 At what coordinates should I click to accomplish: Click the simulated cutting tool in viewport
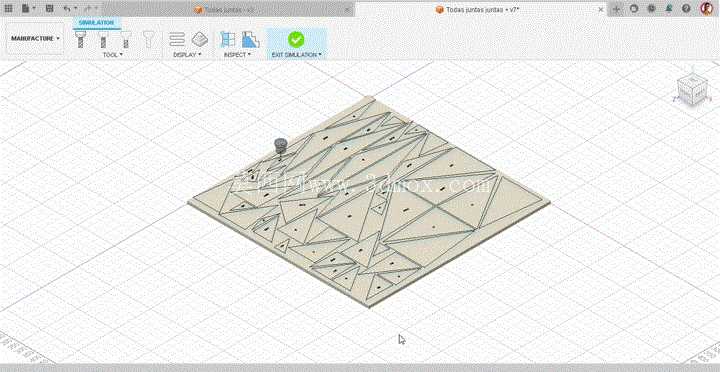click(x=281, y=147)
